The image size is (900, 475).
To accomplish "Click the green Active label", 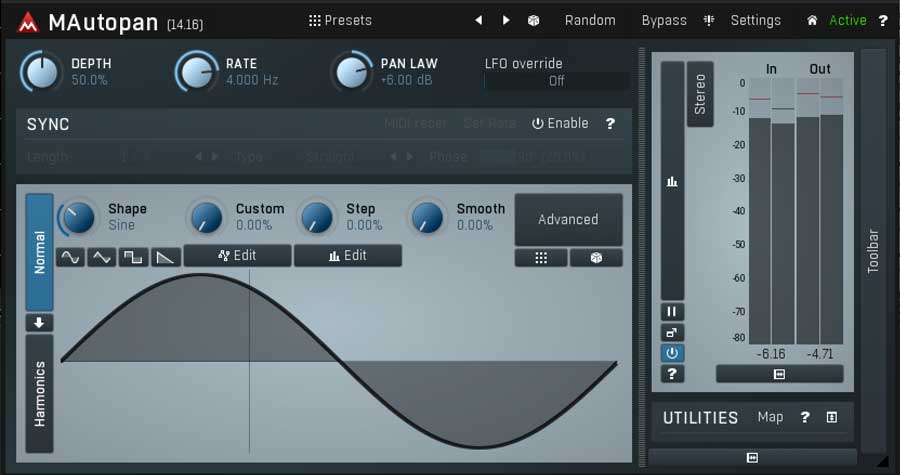I will click(x=848, y=21).
